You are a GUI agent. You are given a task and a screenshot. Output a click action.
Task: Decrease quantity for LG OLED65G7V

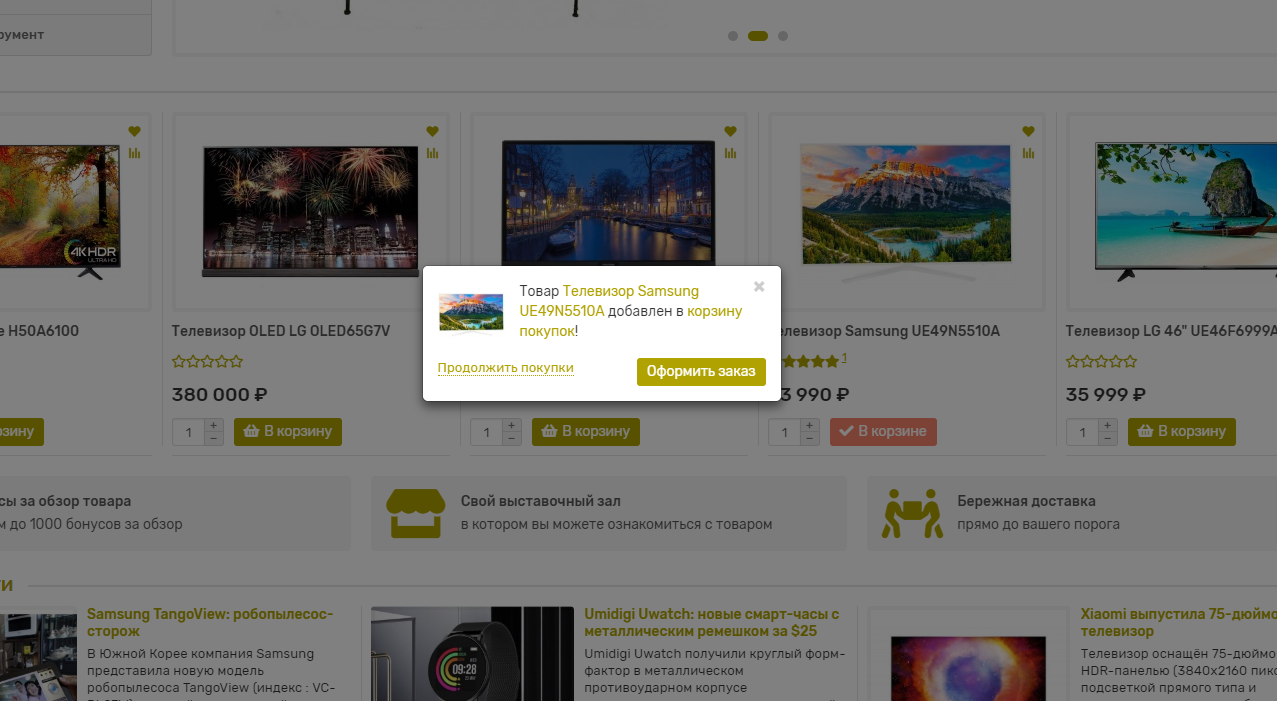coord(214,438)
